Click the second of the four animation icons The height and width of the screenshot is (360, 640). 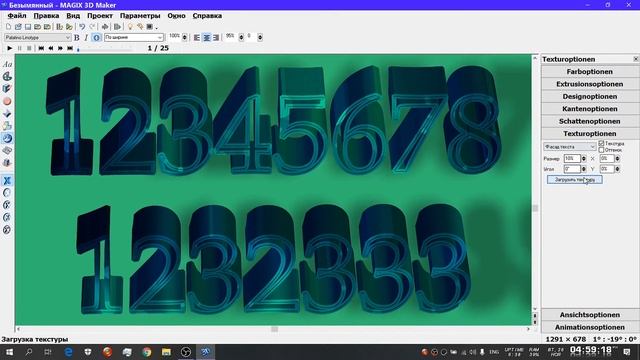[x=7, y=205]
